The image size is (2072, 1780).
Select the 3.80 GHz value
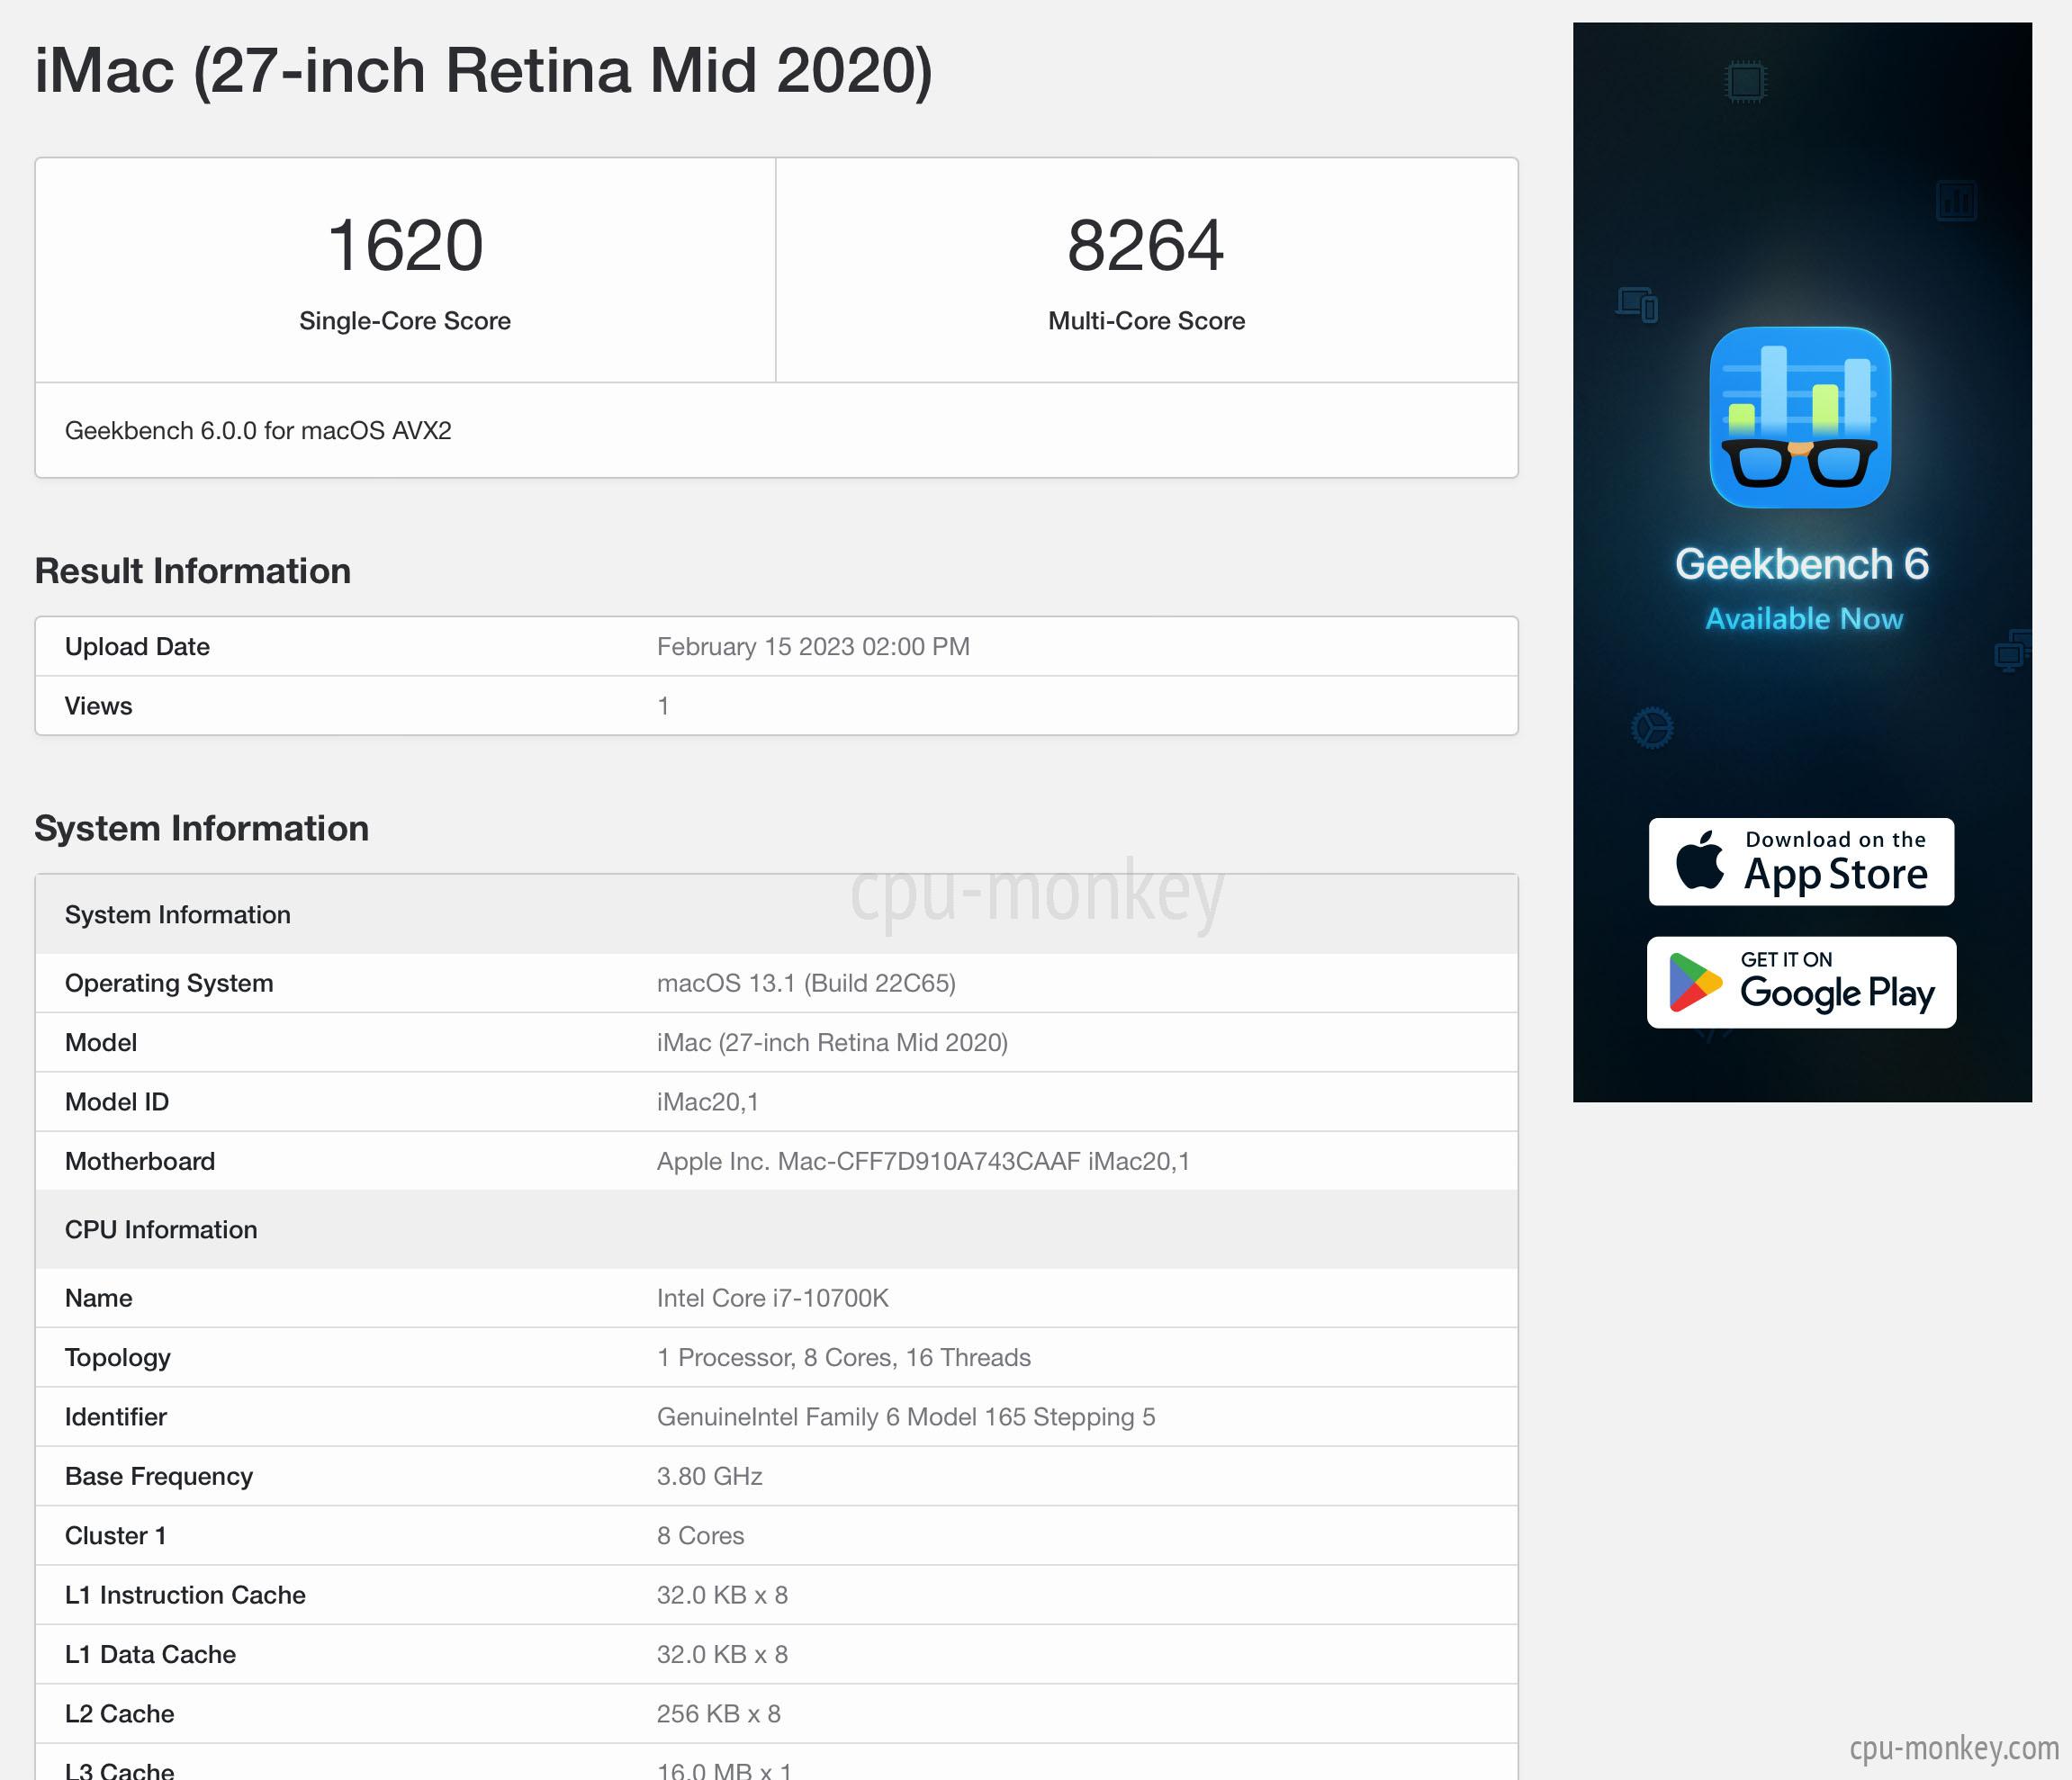(710, 1476)
